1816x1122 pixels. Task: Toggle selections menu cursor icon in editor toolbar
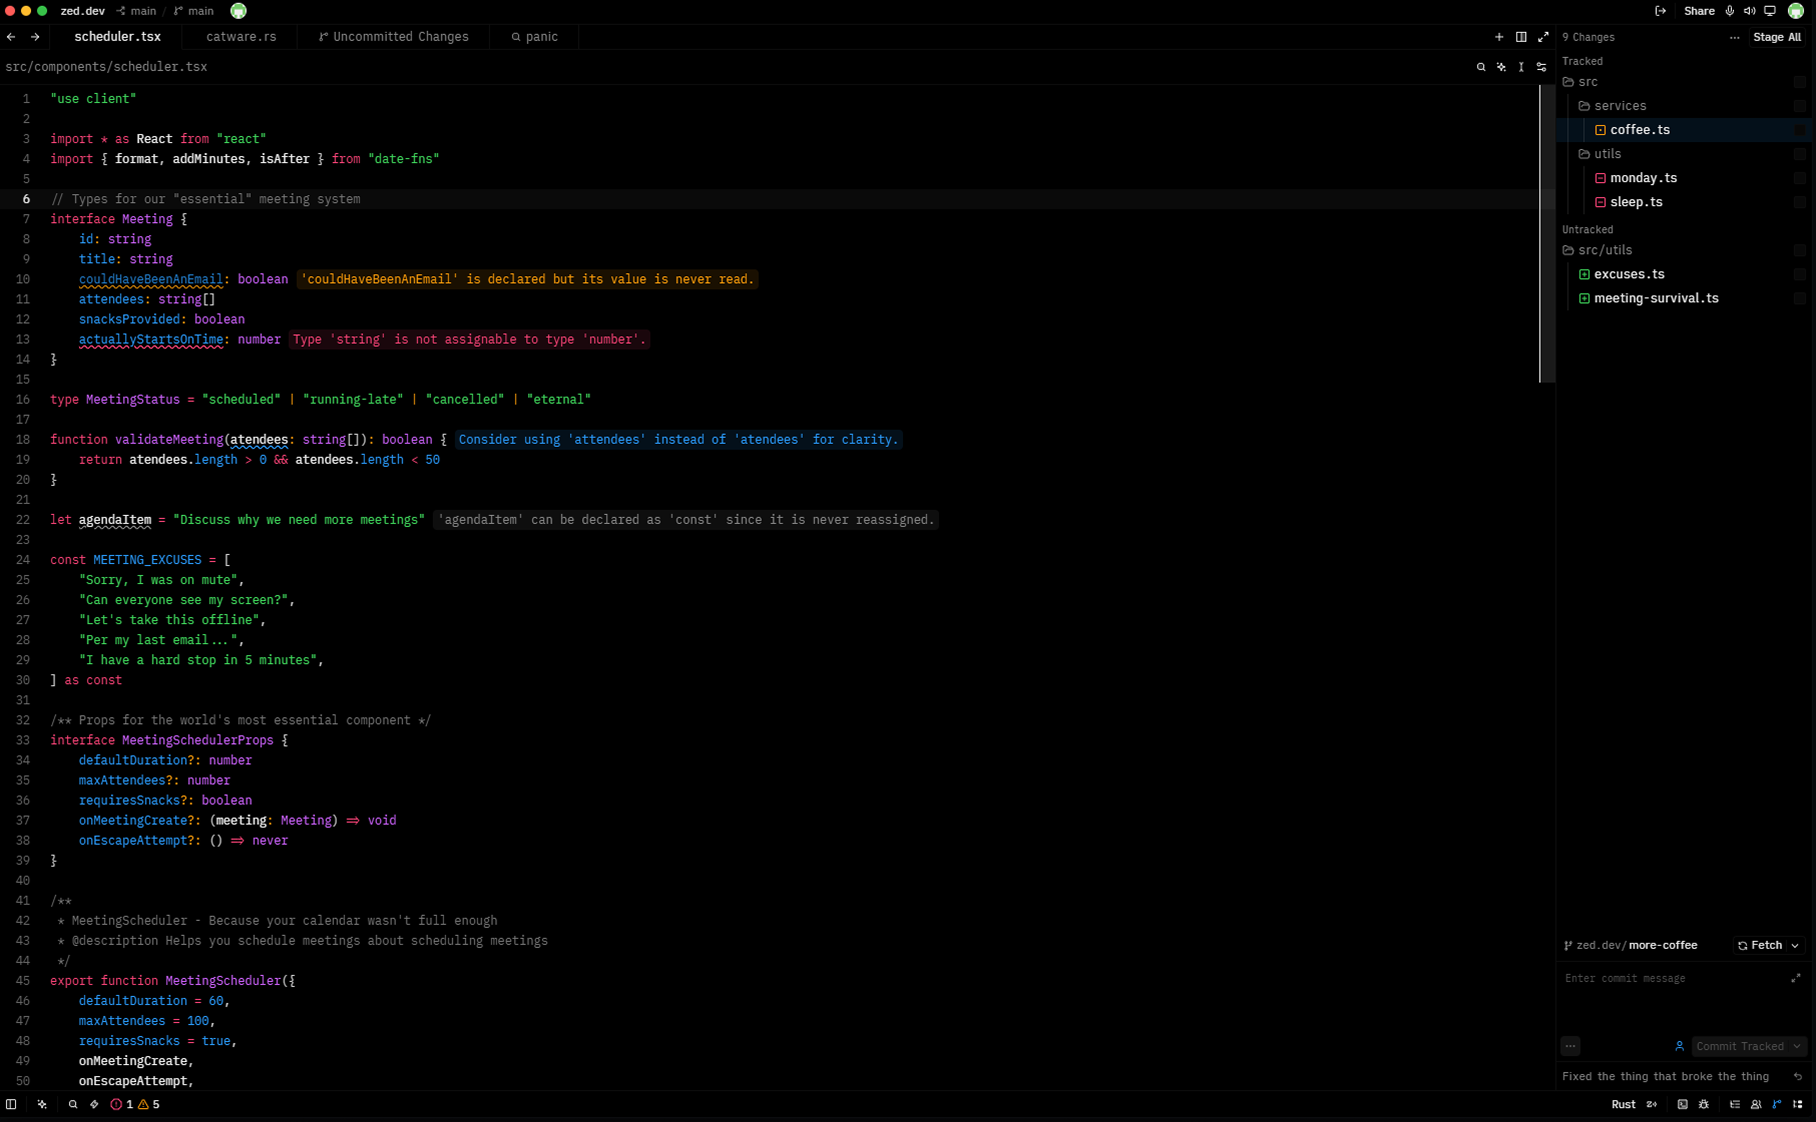[x=1521, y=67]
